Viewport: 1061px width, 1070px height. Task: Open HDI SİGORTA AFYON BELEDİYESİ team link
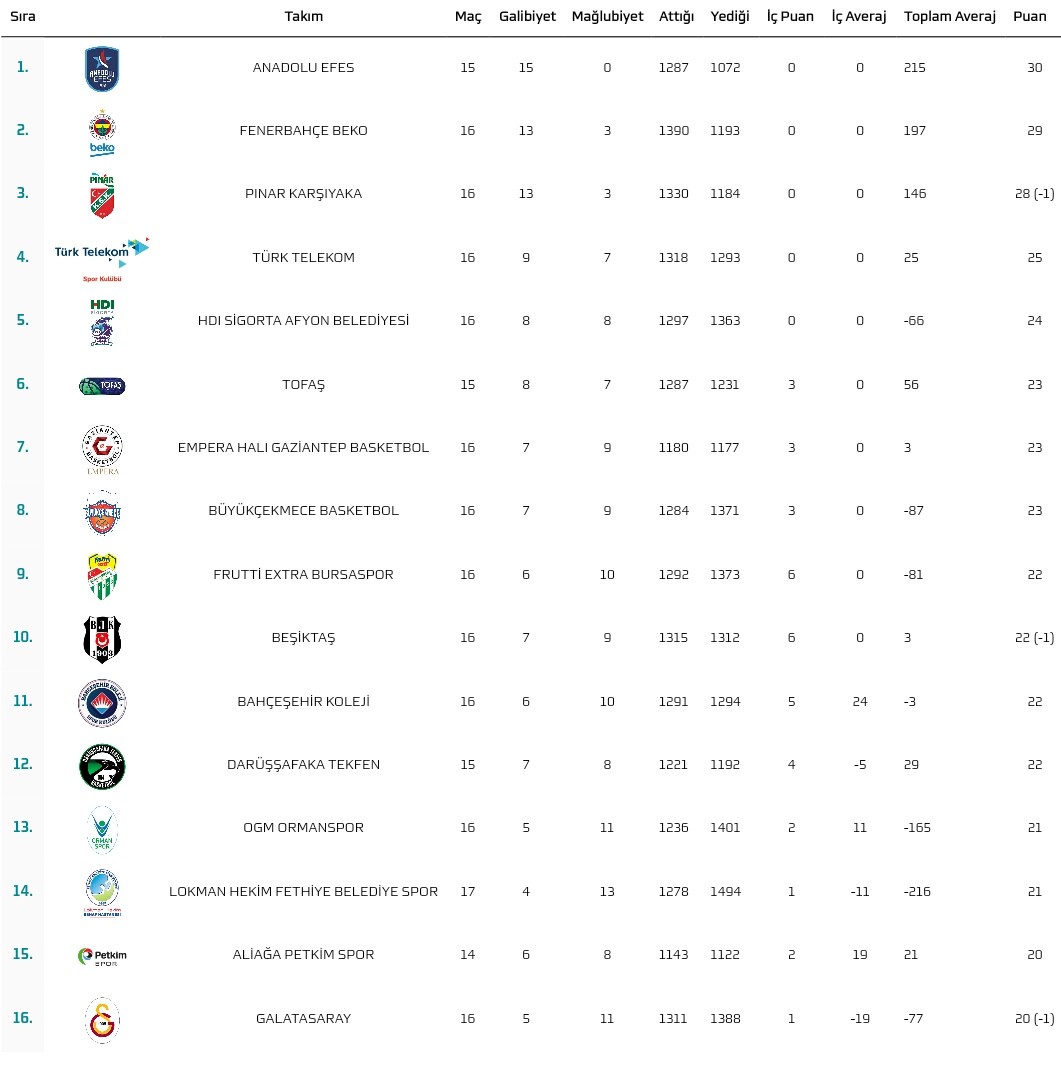pos(304,321)
